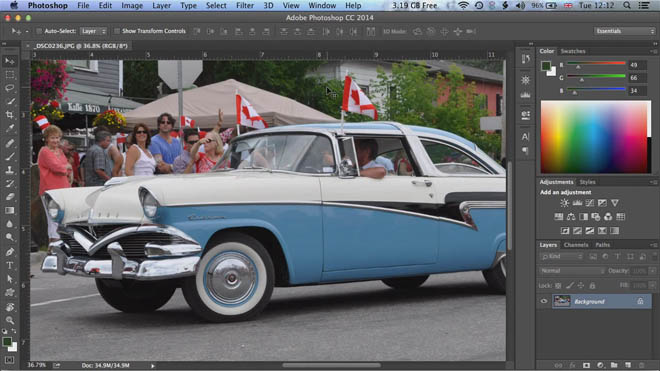Open the Essentials workspace dropdown
Image resolution: width=660 pixels, height=371 pixels.
625,31
